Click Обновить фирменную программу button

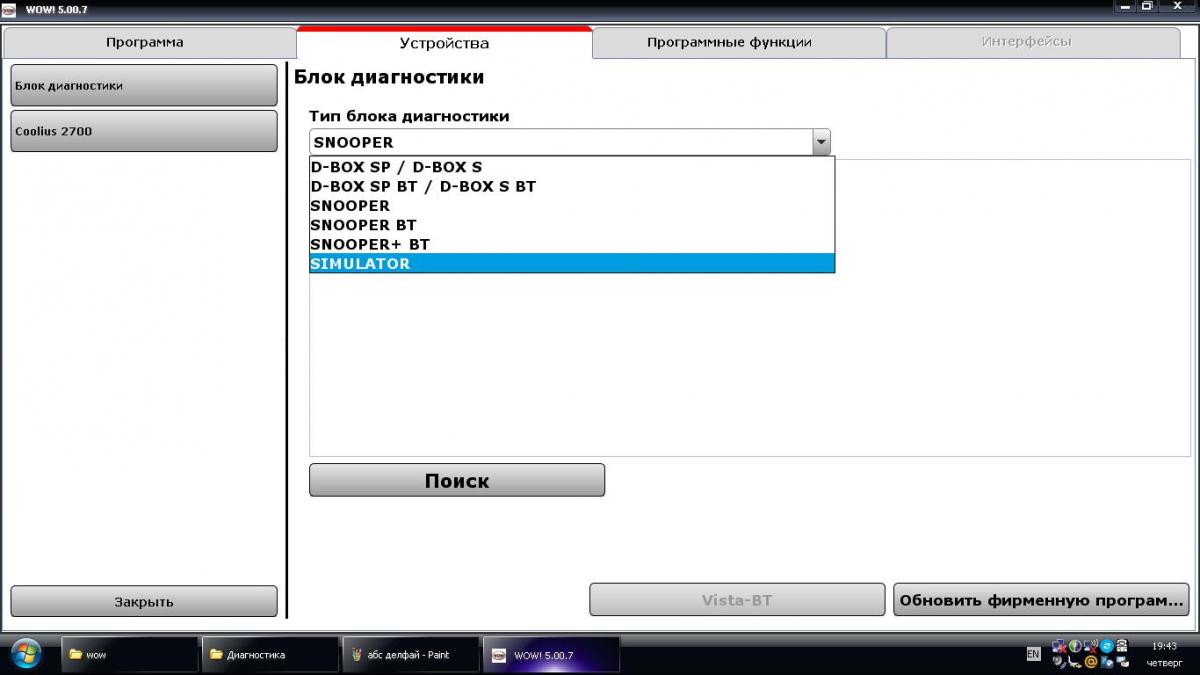pos(1041,600)
